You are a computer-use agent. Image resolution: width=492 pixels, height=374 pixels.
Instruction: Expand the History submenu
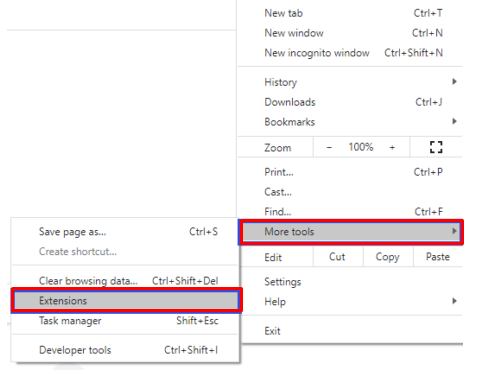[350, 82]
